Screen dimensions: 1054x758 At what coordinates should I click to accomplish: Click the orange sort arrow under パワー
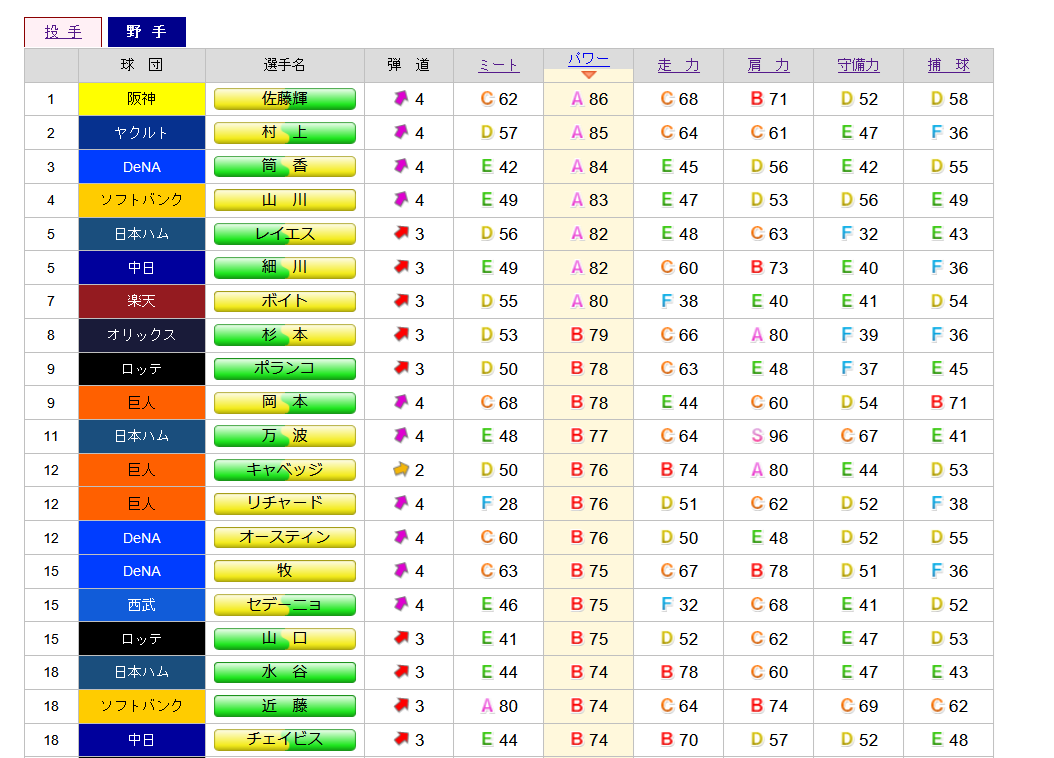[x=588, y=75]
